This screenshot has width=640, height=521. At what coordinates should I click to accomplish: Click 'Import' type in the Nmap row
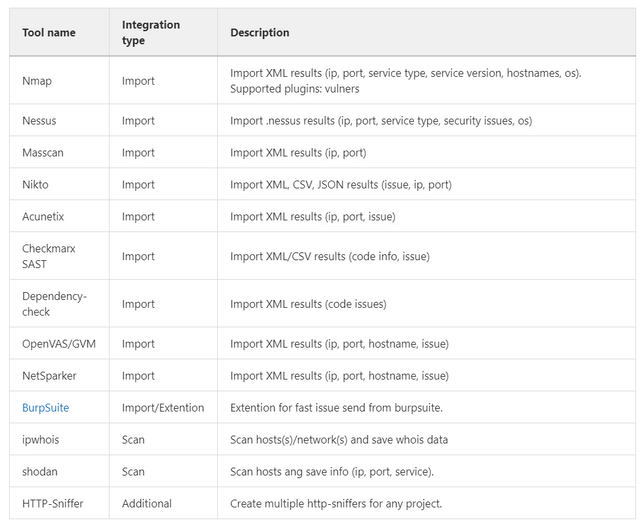(138, 81)
